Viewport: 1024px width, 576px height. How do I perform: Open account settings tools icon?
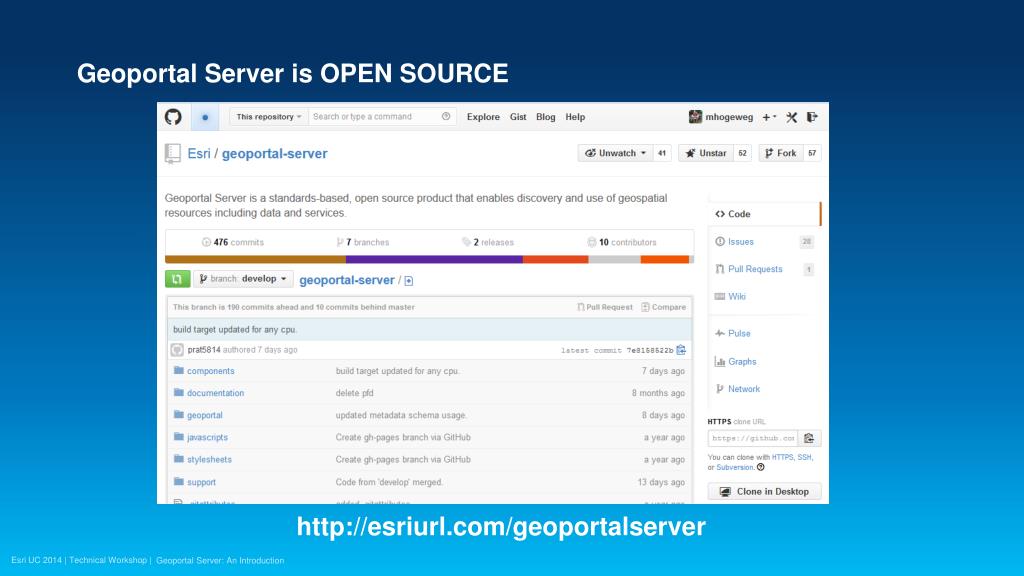[x=792, y=117]
